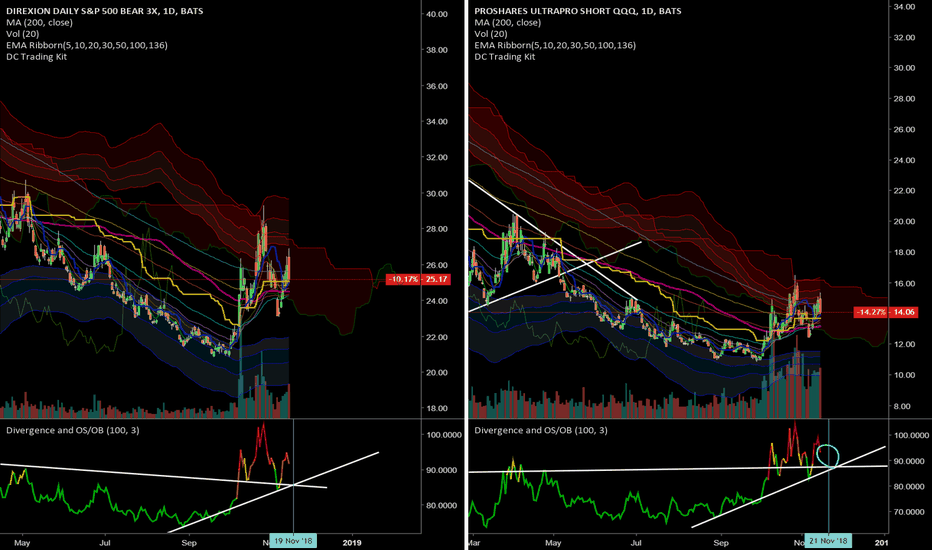Click the 90.0000 label on right indicator axis
The width and height of the screenshot is (932, 550).
tap(910, 461)
